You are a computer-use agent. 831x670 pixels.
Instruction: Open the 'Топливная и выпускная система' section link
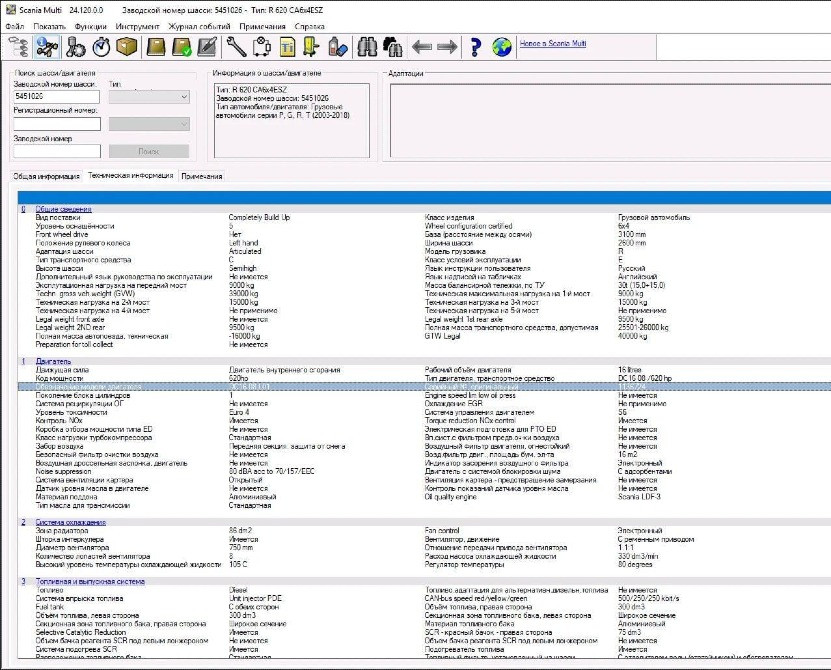90,581
